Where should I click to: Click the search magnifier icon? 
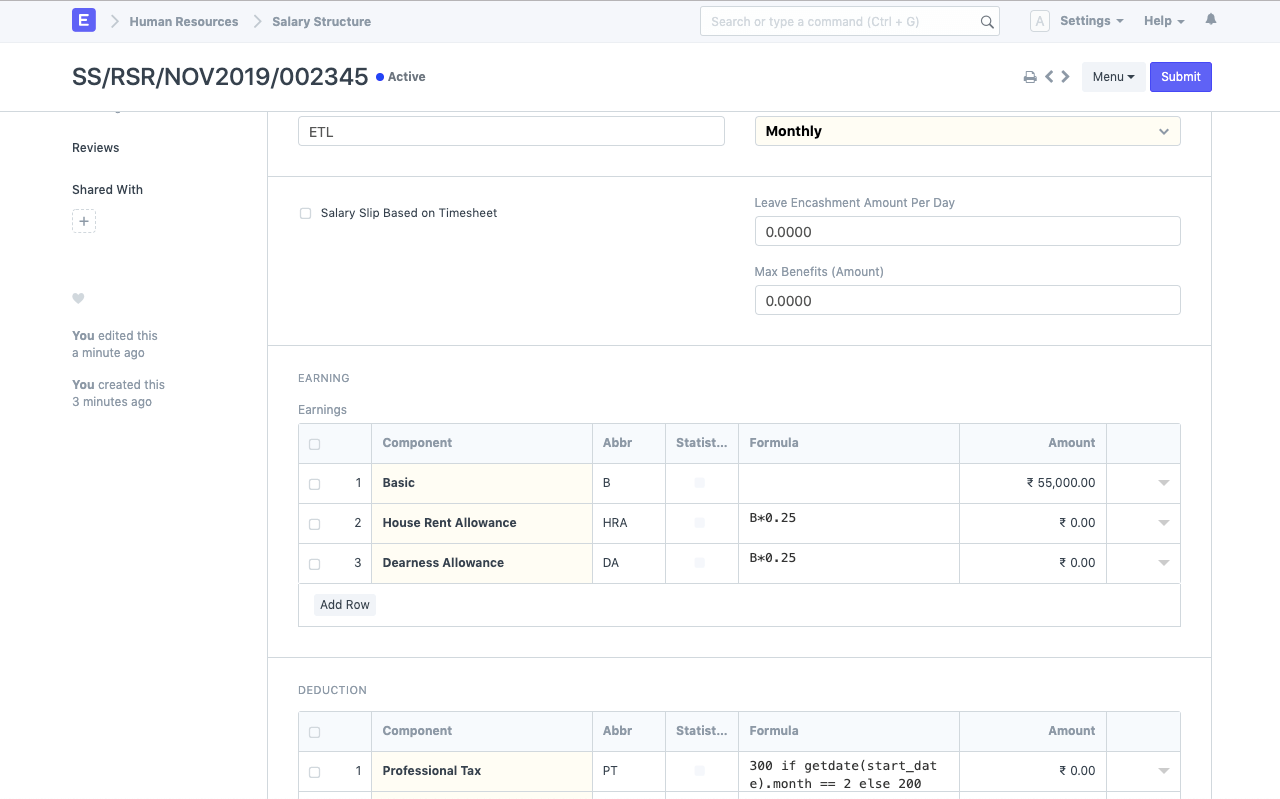(x=987, y=22)
